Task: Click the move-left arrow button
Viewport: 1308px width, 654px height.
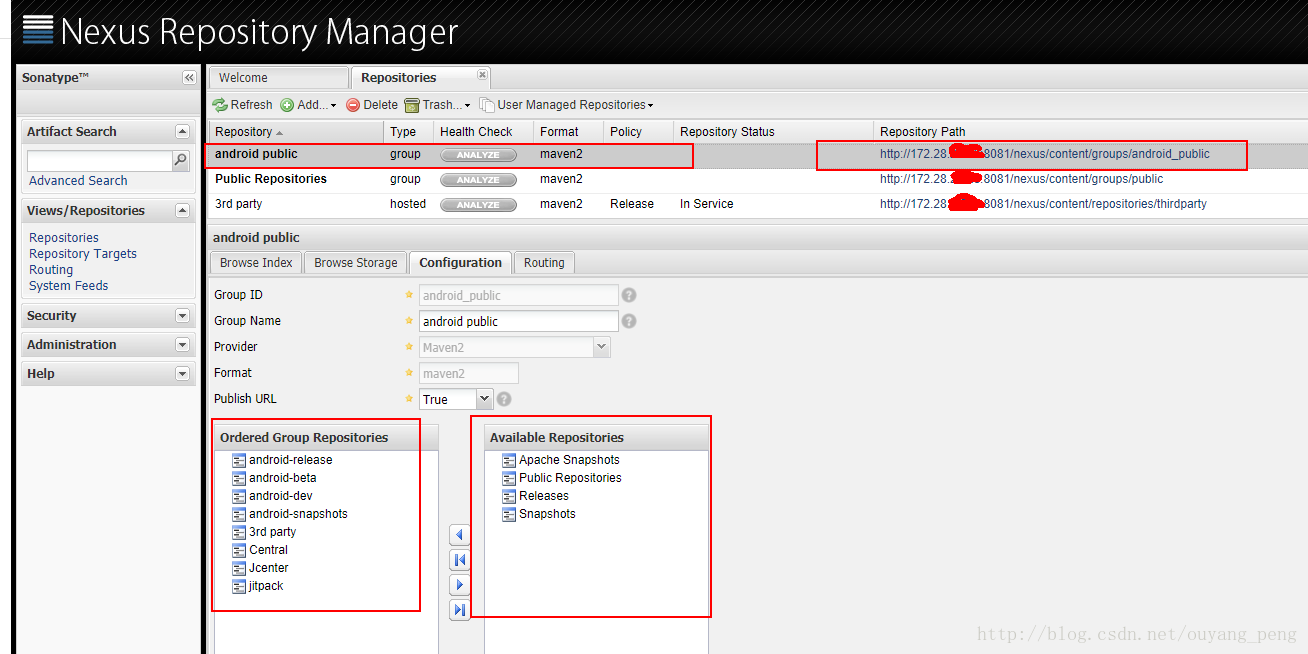Action: [460, 535]
